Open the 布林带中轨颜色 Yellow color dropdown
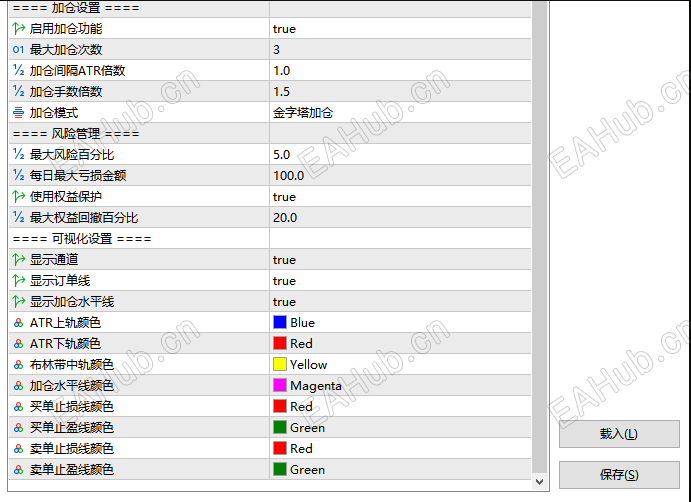The image size is (691, 502). pos(400,364)
